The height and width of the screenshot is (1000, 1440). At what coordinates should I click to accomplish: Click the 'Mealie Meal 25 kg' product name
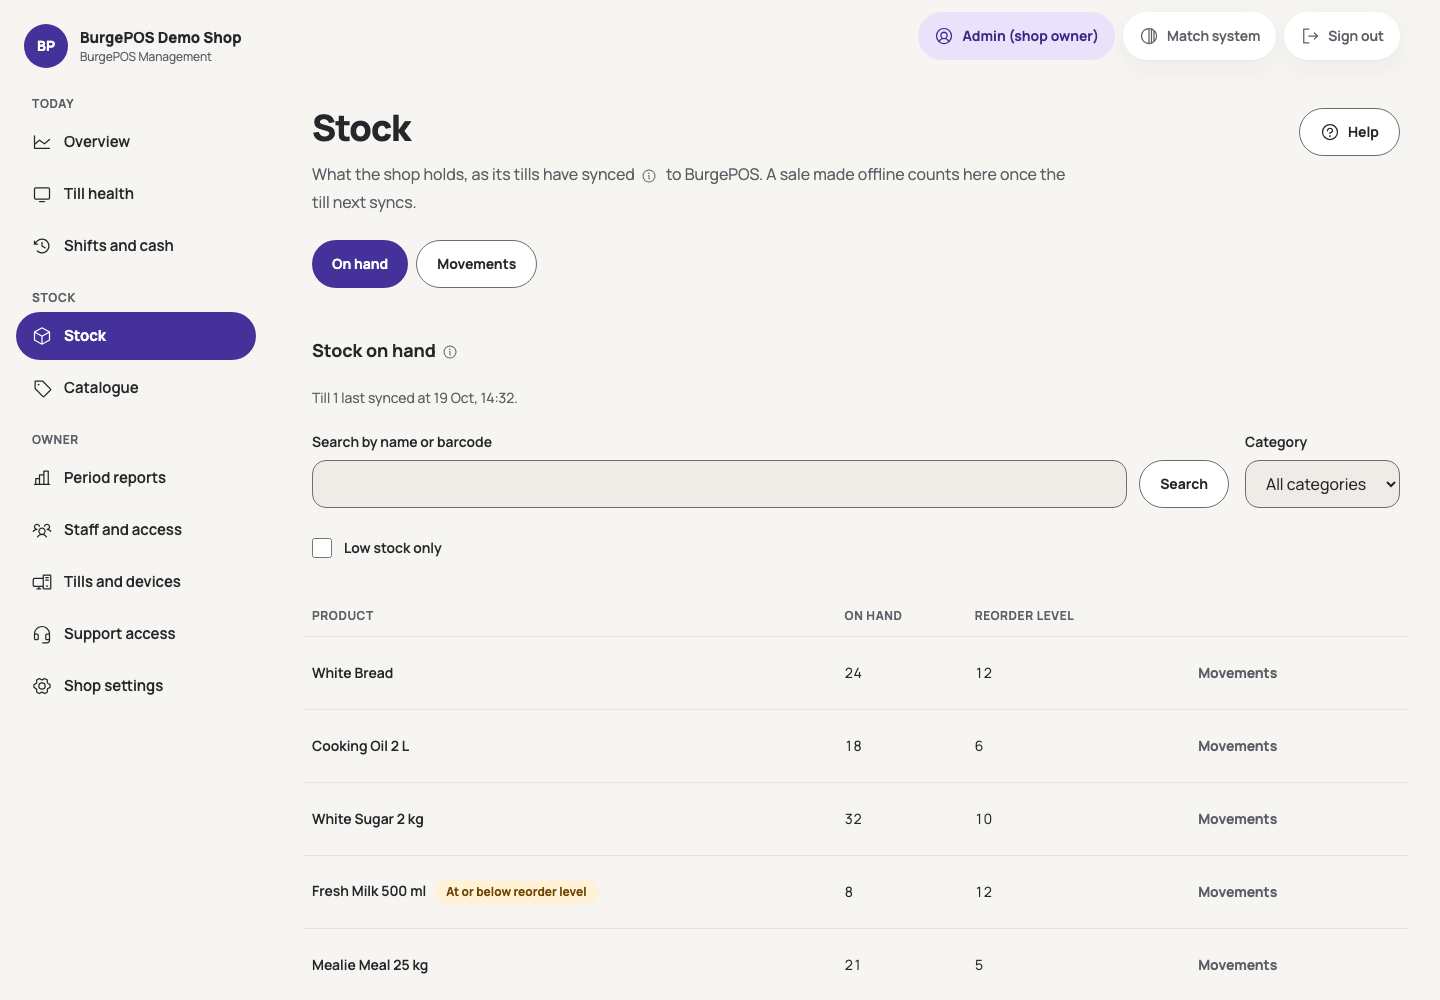pos(370,965)
